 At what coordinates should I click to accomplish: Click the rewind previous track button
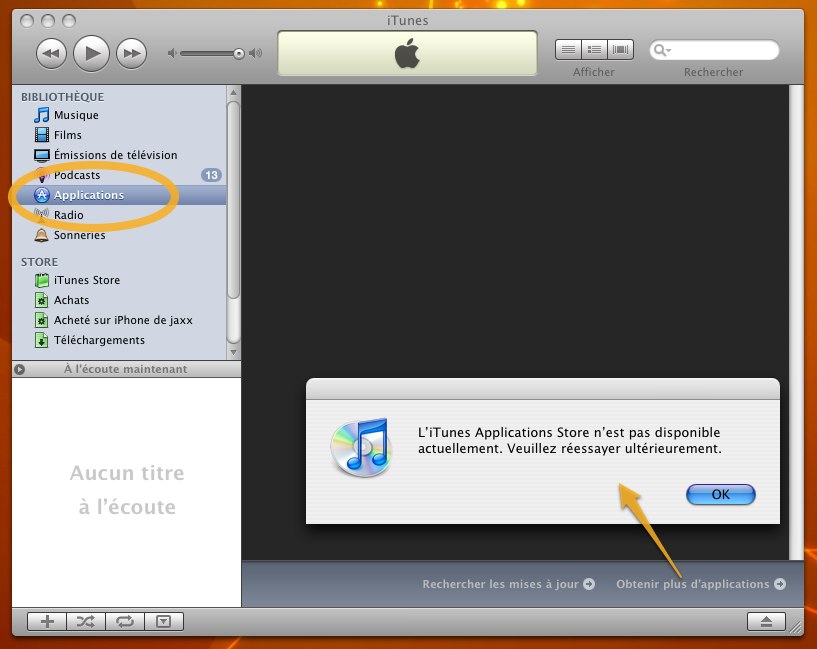(52, 52)
